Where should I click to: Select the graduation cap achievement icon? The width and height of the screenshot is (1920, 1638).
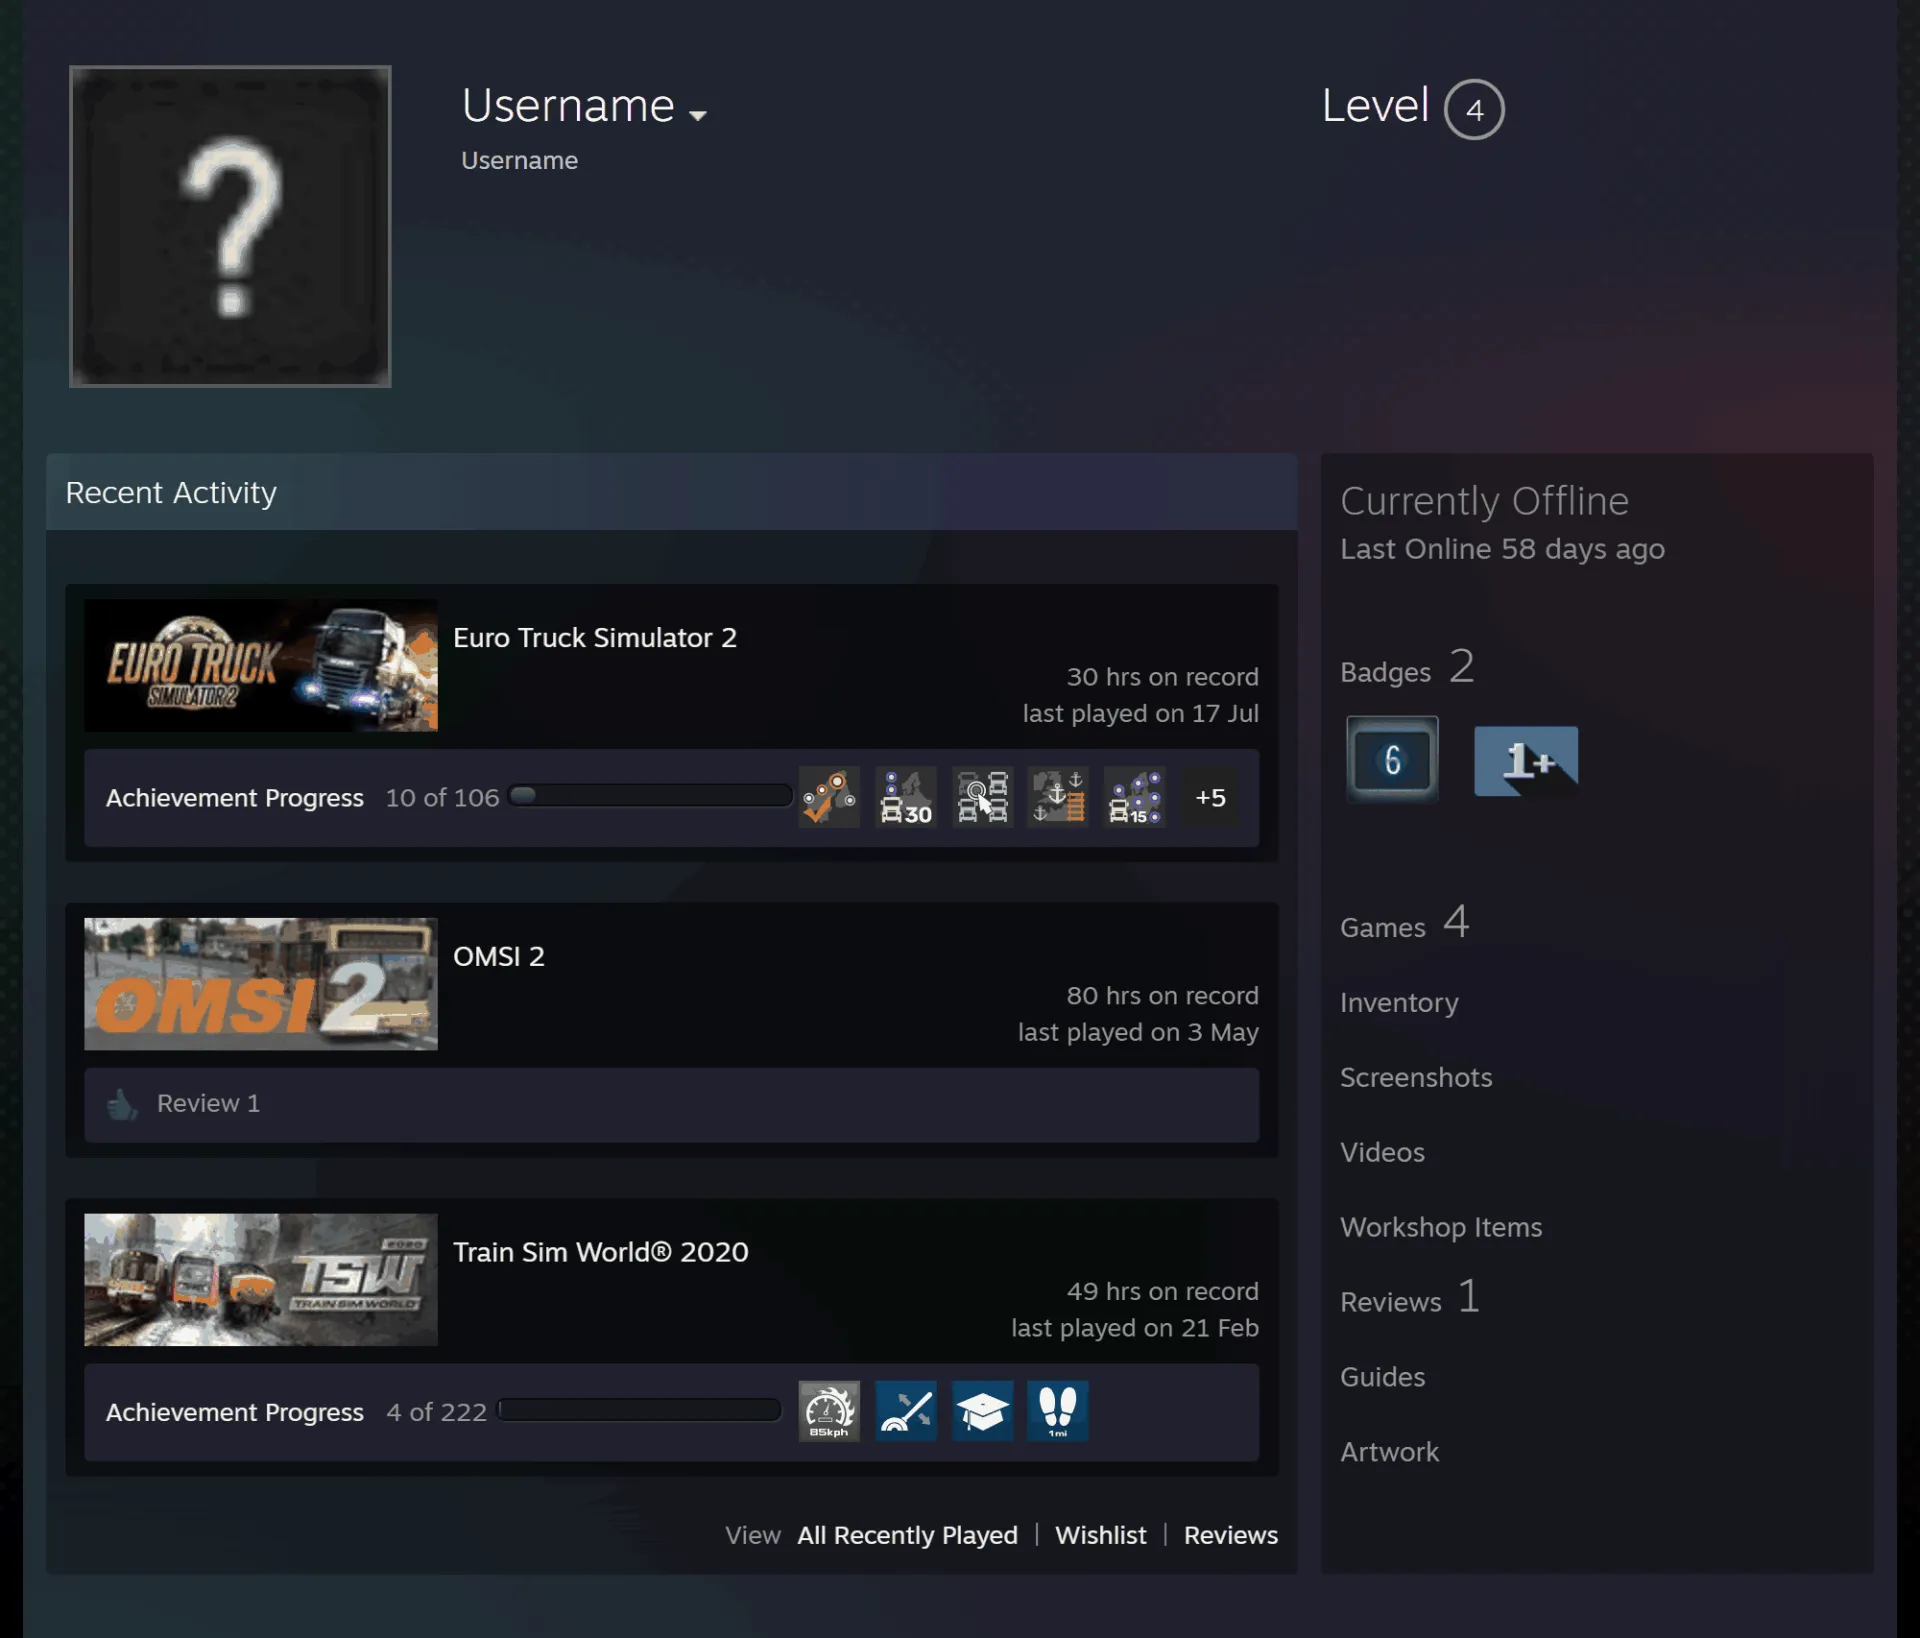tap(982, 1411)
